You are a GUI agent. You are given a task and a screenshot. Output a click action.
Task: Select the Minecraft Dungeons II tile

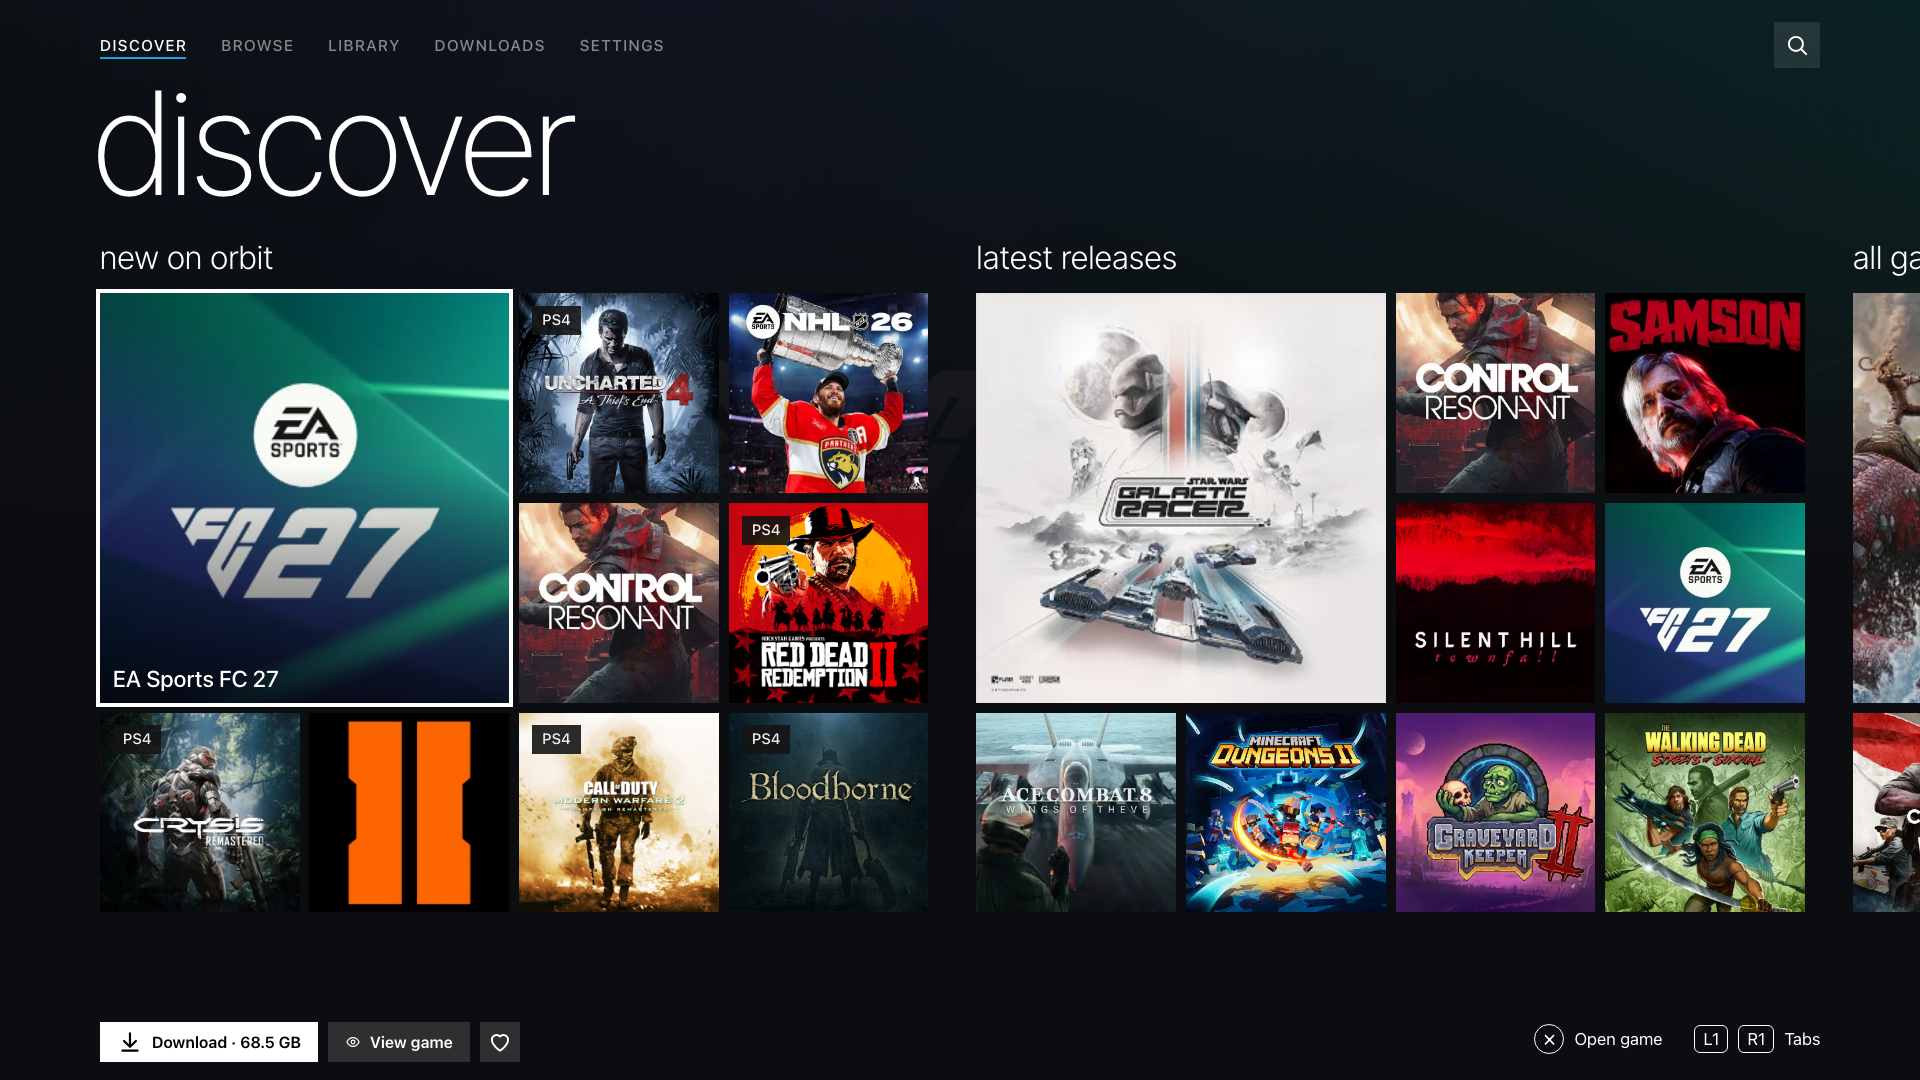[x=1286, y=812]
